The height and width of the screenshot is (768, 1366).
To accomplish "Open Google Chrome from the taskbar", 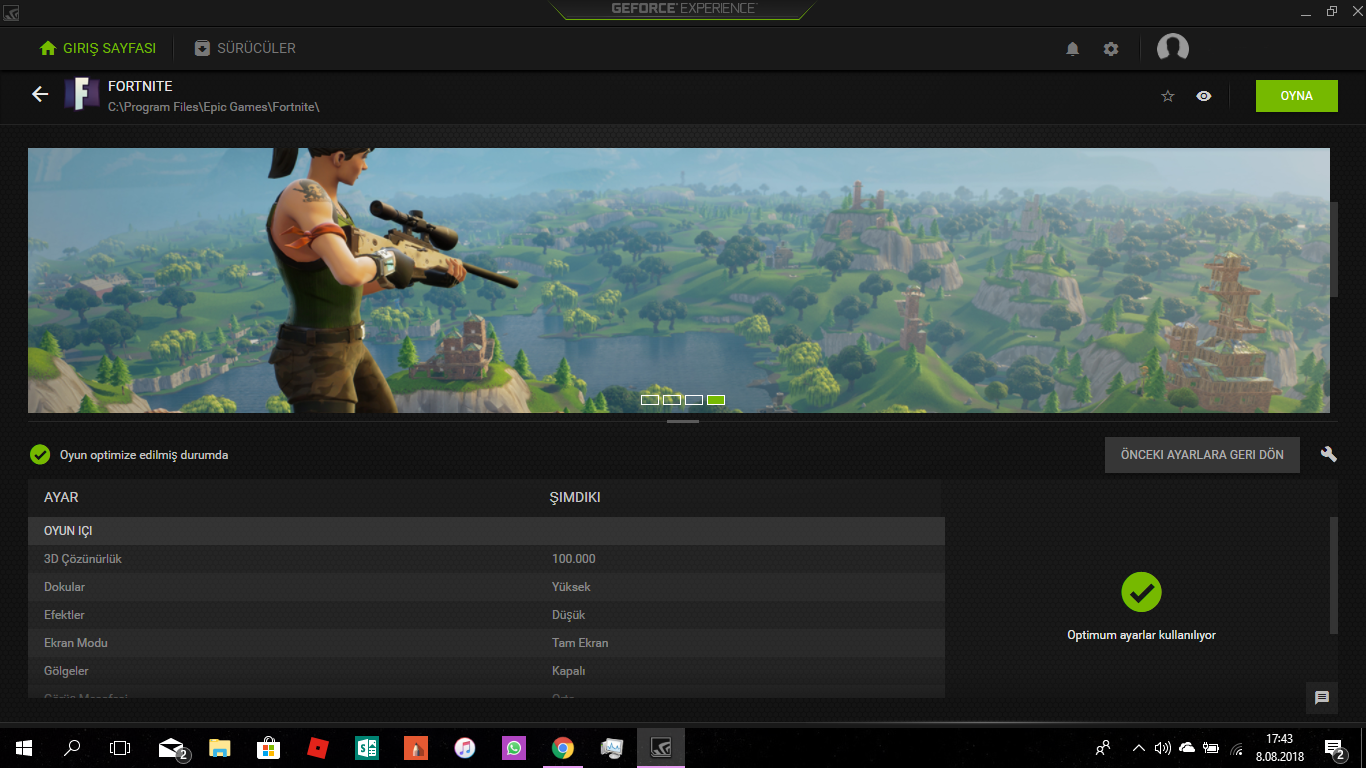I will 562,747.
